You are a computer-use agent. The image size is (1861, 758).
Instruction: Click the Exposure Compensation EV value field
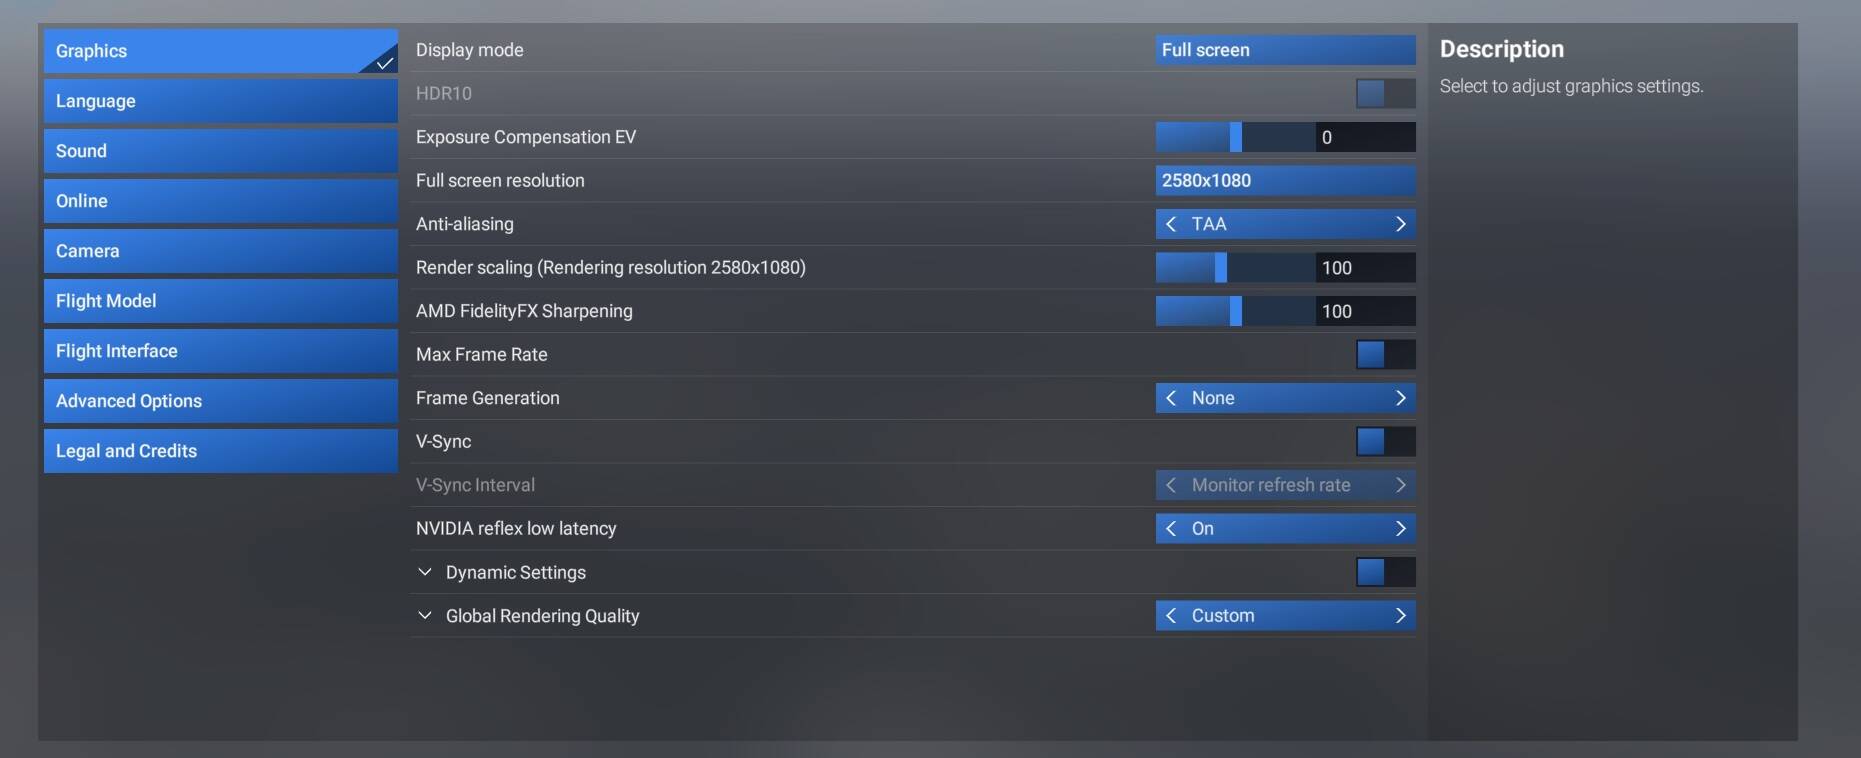[1365, 137]
